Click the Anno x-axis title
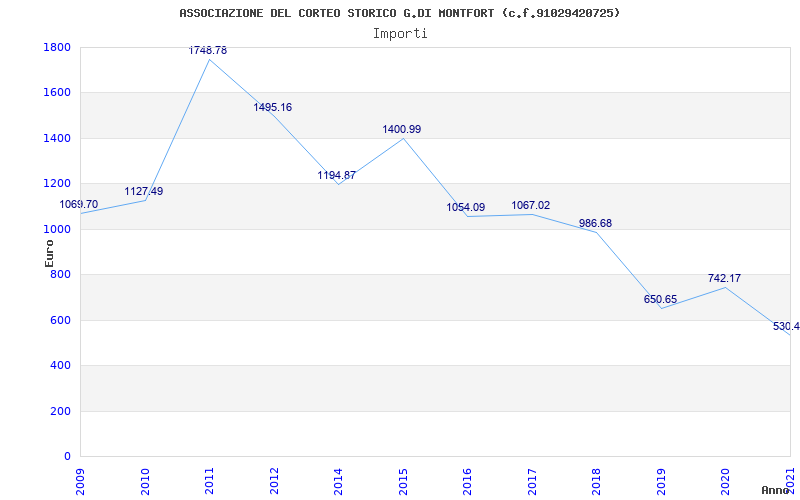Screen dimensions: 800x500 click(776, 490)
